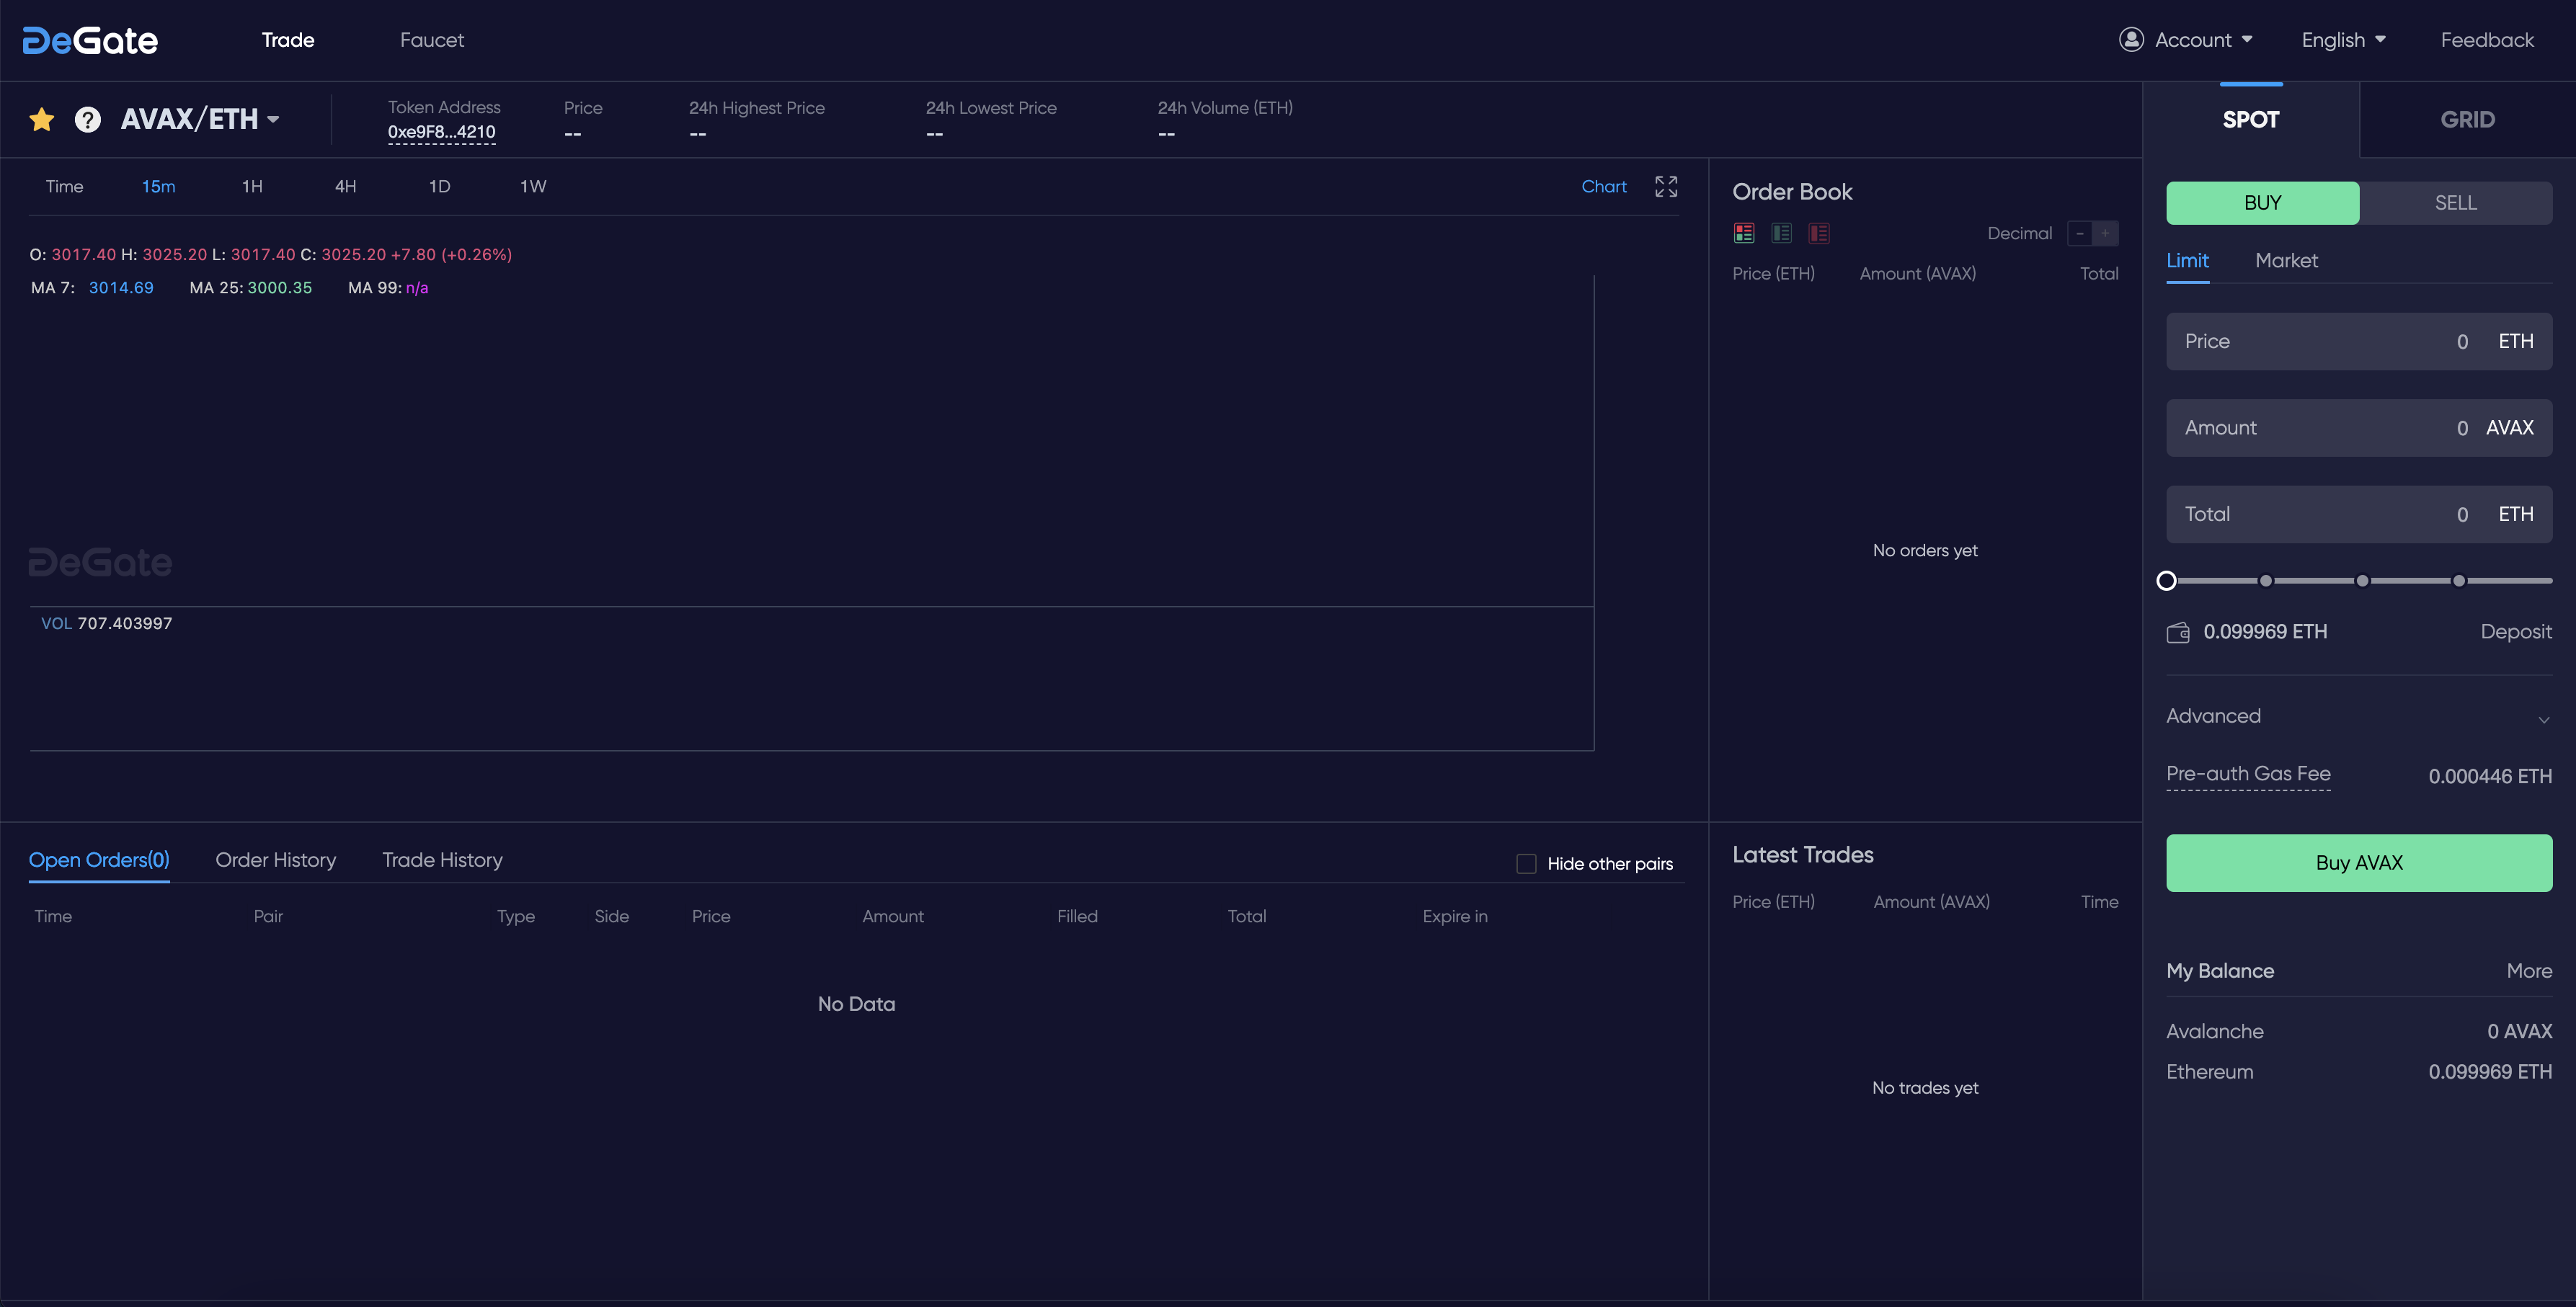
Task: Click the Expire in column header
Action: click(x=1454, y=917)
